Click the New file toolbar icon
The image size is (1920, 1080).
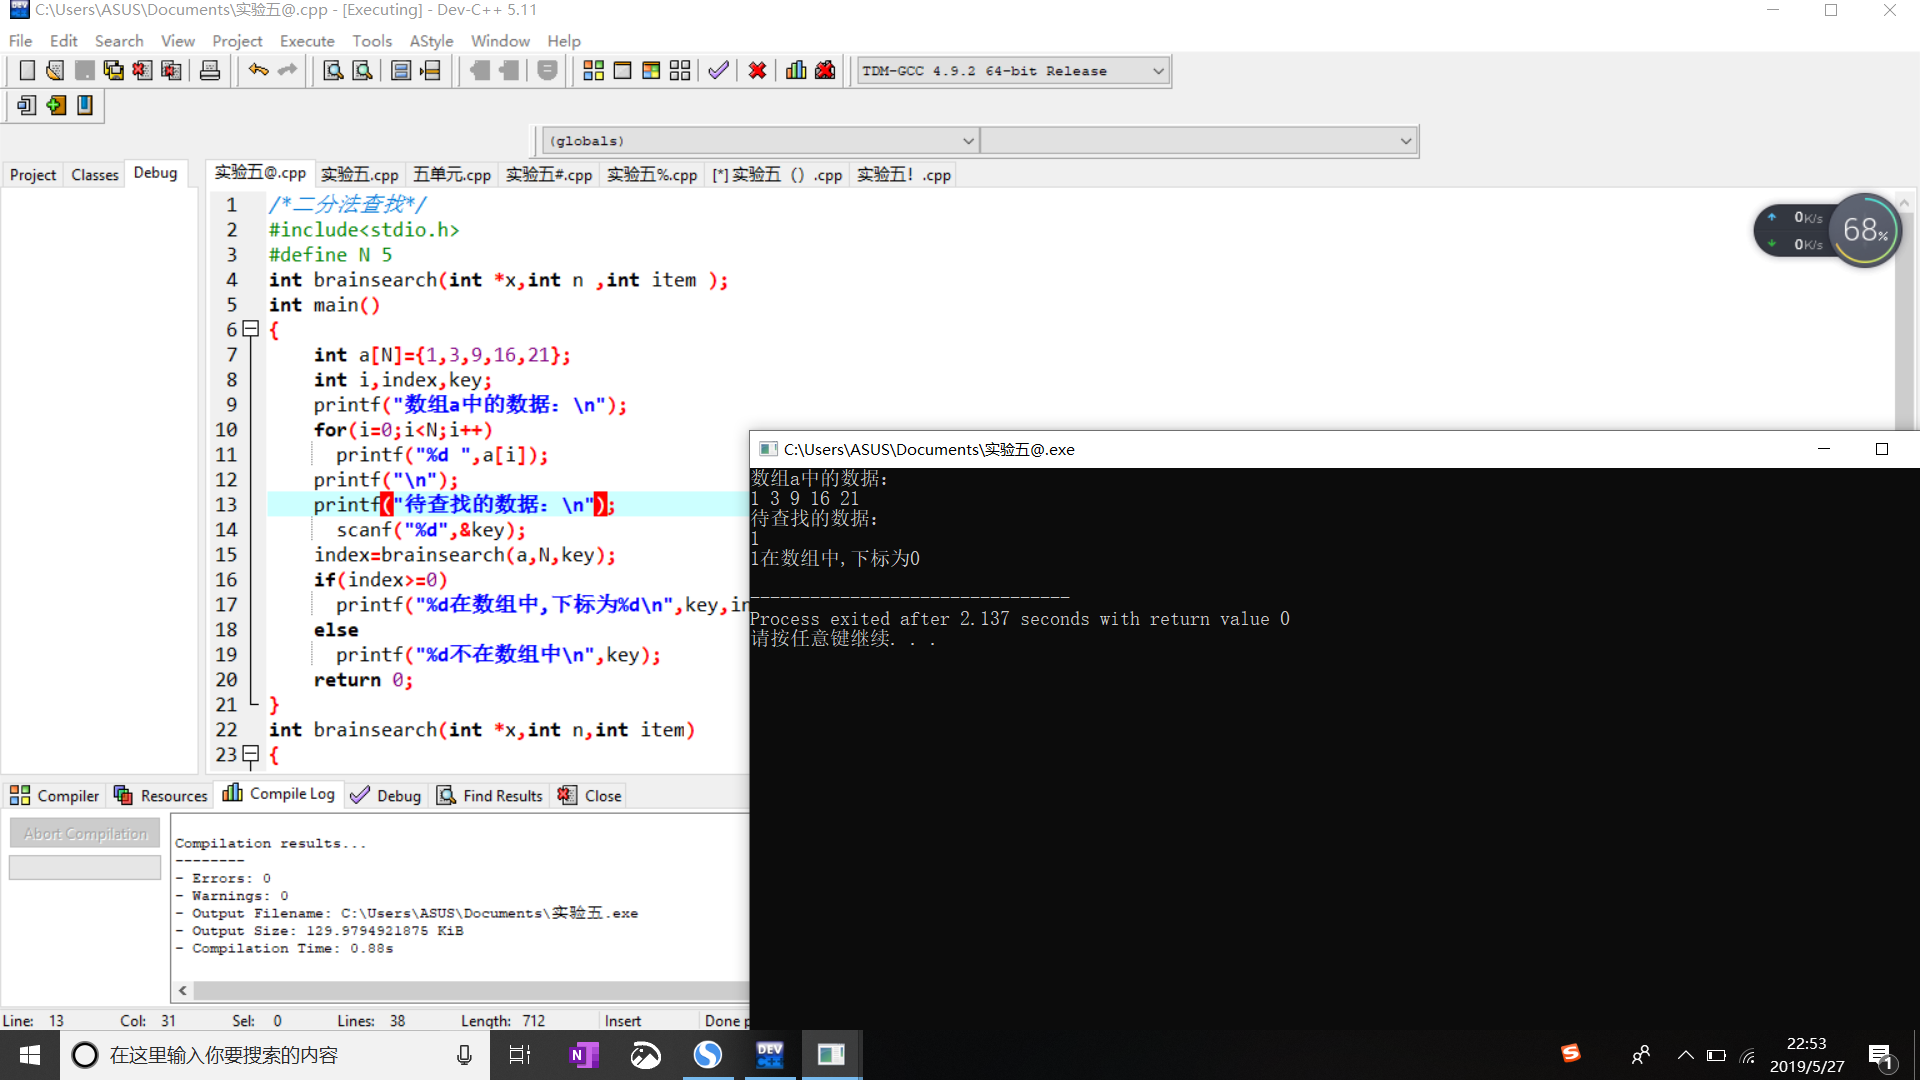pyautogui.click(x=27, y=71)
